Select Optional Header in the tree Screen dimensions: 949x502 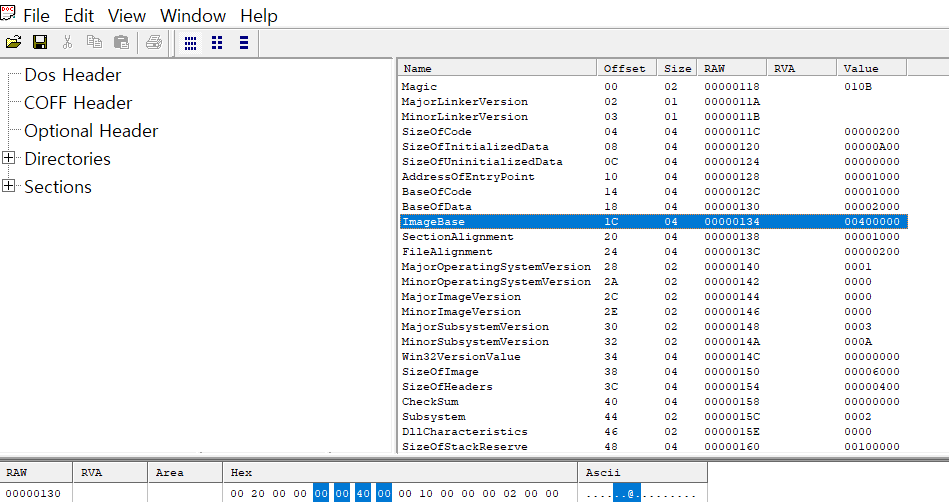click(x=91, y=131)
